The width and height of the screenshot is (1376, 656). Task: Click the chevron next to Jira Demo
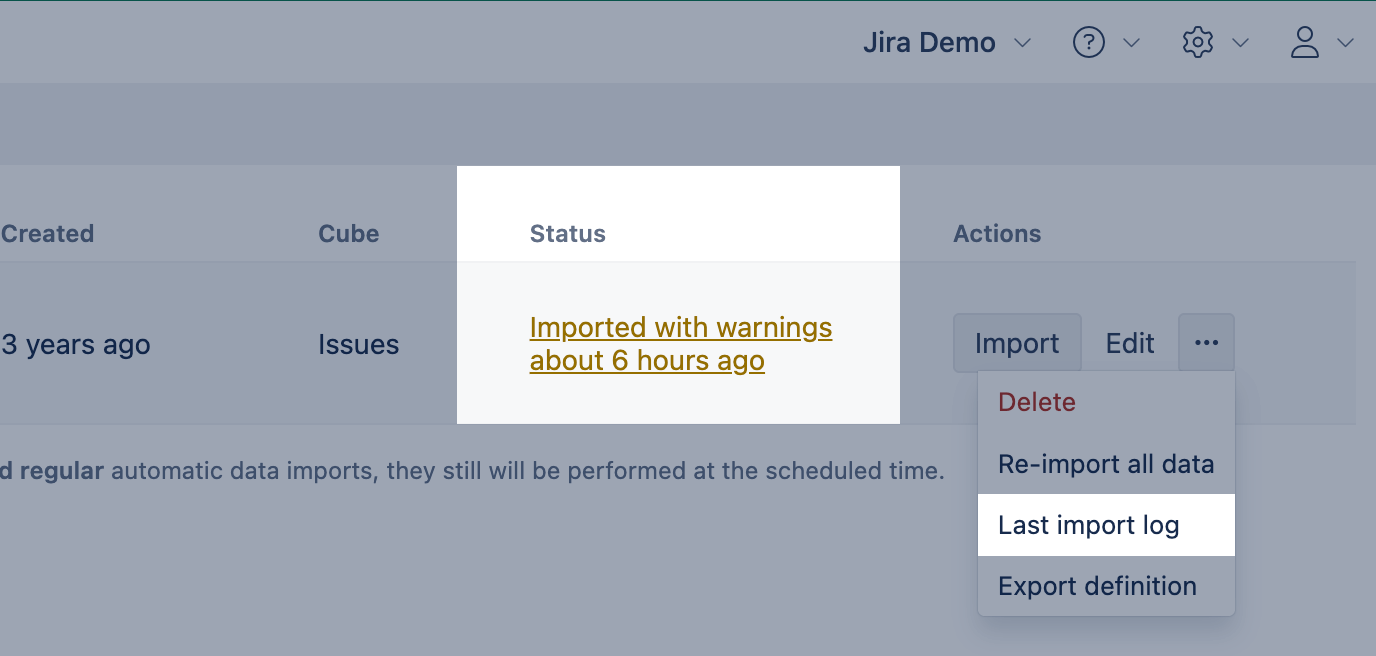(1022, 43)
